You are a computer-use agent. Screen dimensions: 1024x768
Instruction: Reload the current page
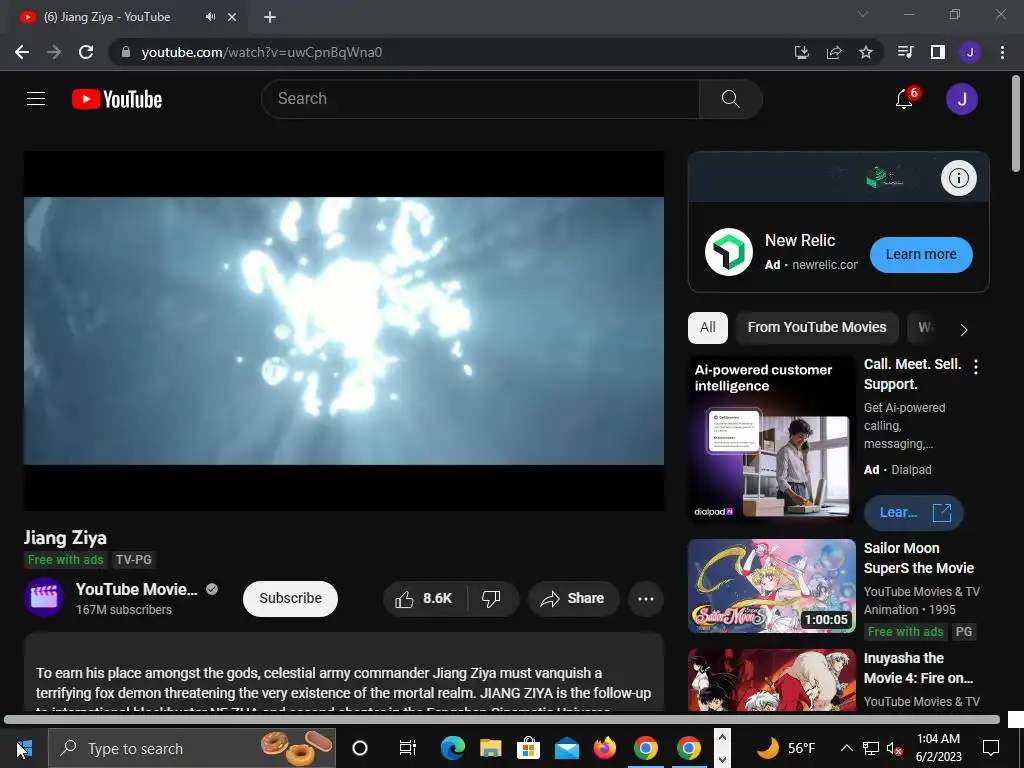(86, 52)
